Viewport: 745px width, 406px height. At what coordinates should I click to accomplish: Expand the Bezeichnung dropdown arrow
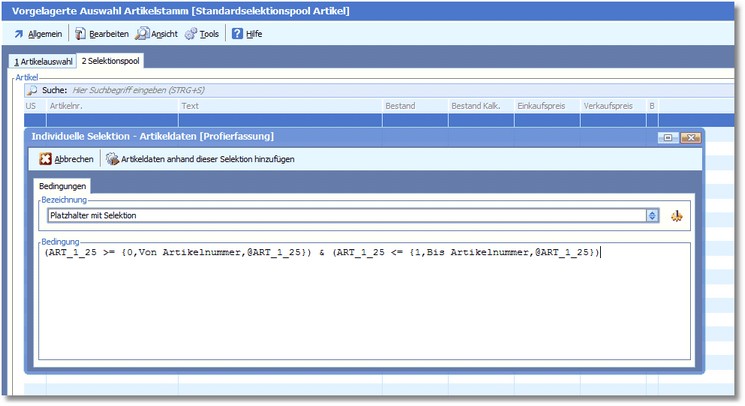click(653, 215)
